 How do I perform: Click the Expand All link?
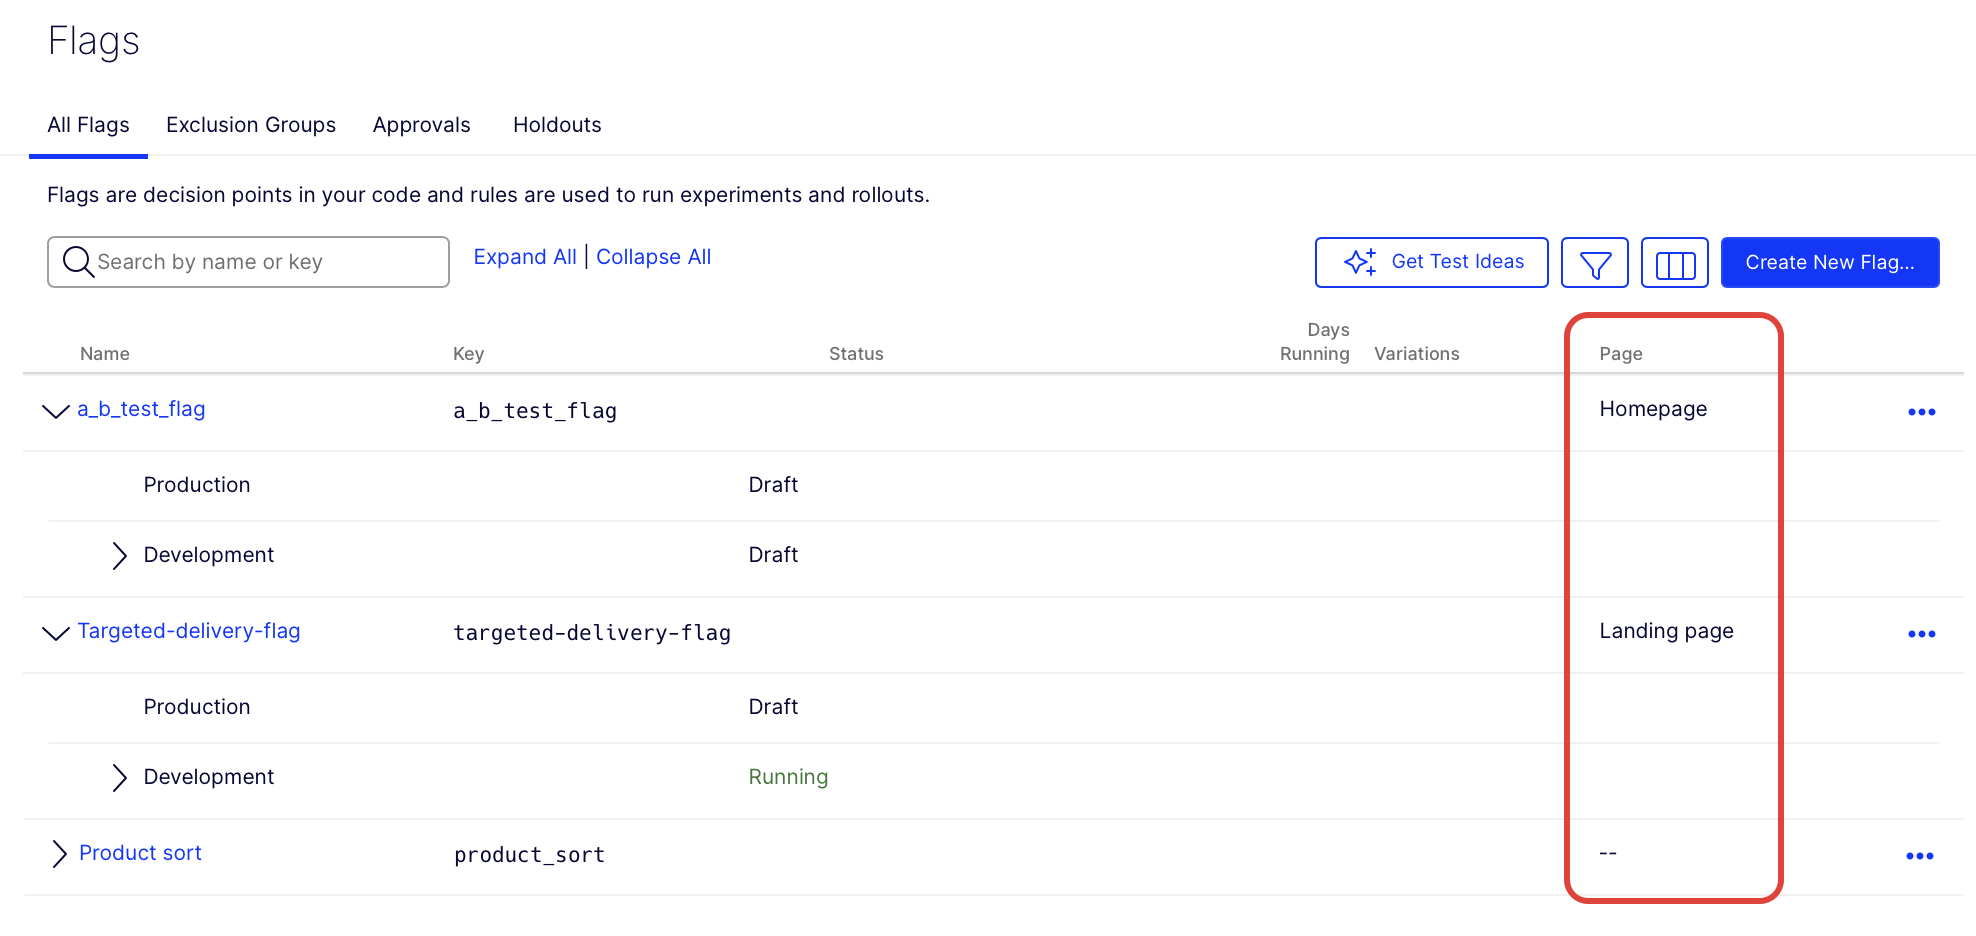pyautogui.click(x=524, y=257)
